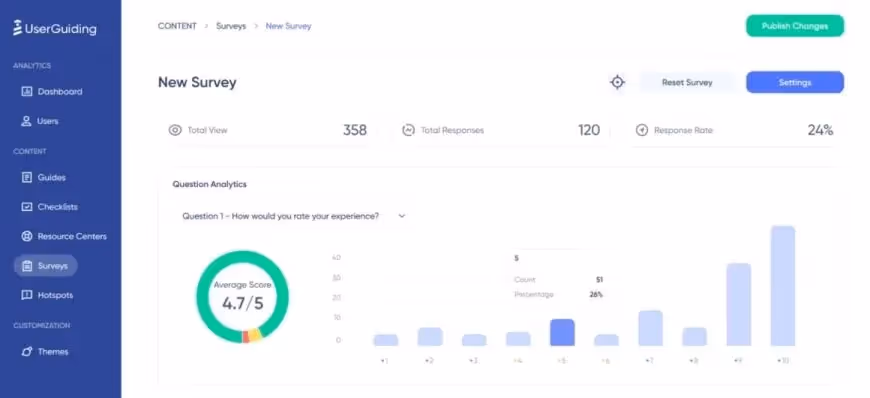Open Resource Centers in the sidebar
870x398 pixels.
point(64,236)
